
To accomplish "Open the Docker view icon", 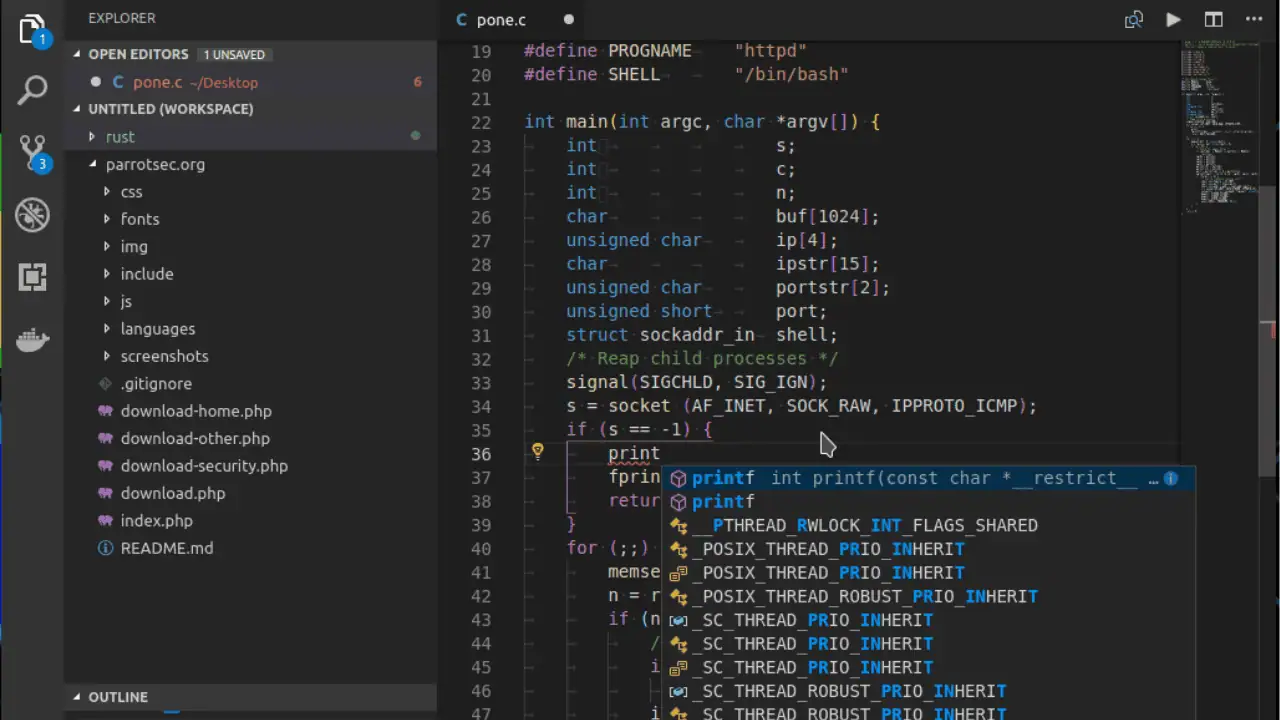I will point(32,340).
